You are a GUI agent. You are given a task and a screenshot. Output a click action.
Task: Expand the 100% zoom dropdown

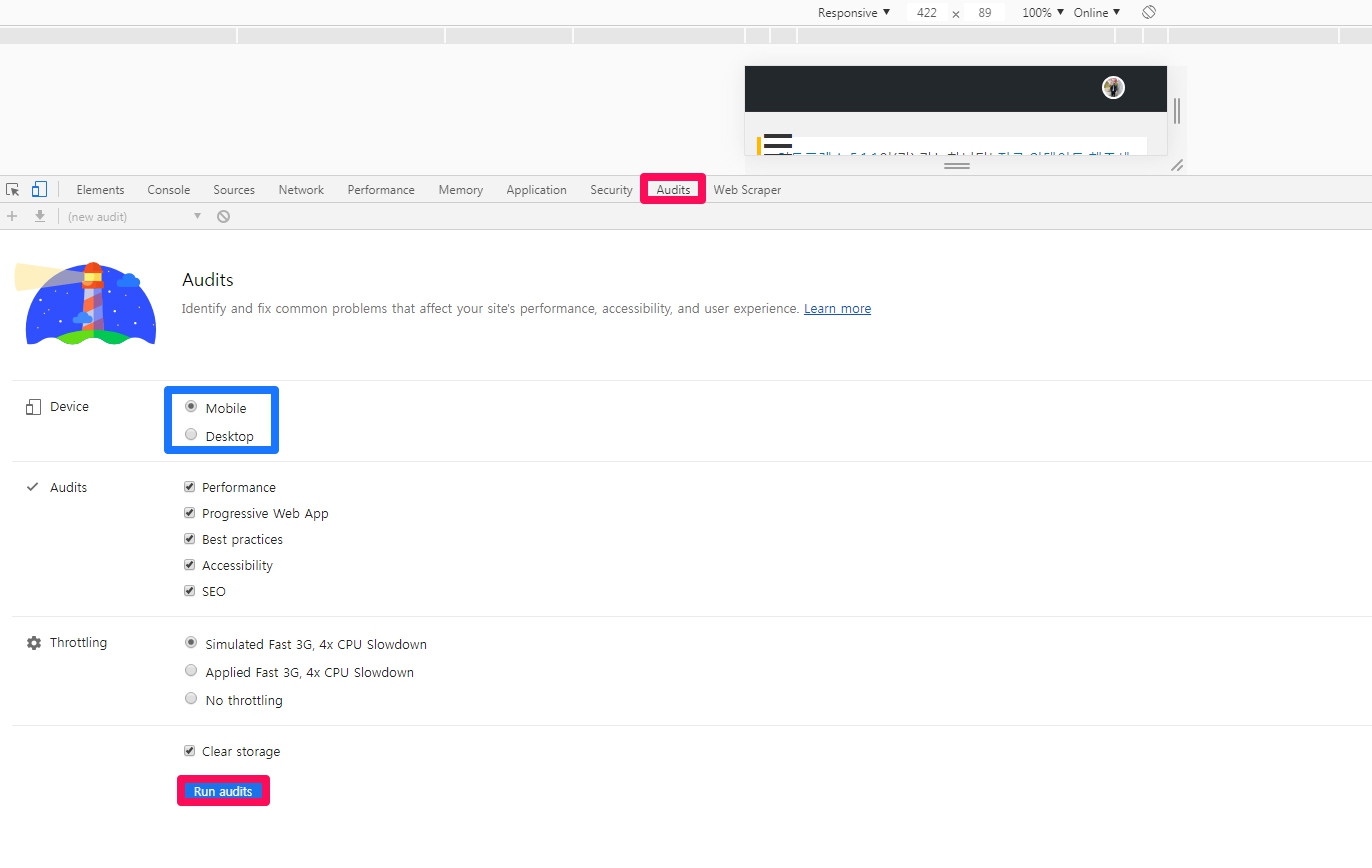(1042, 13)
